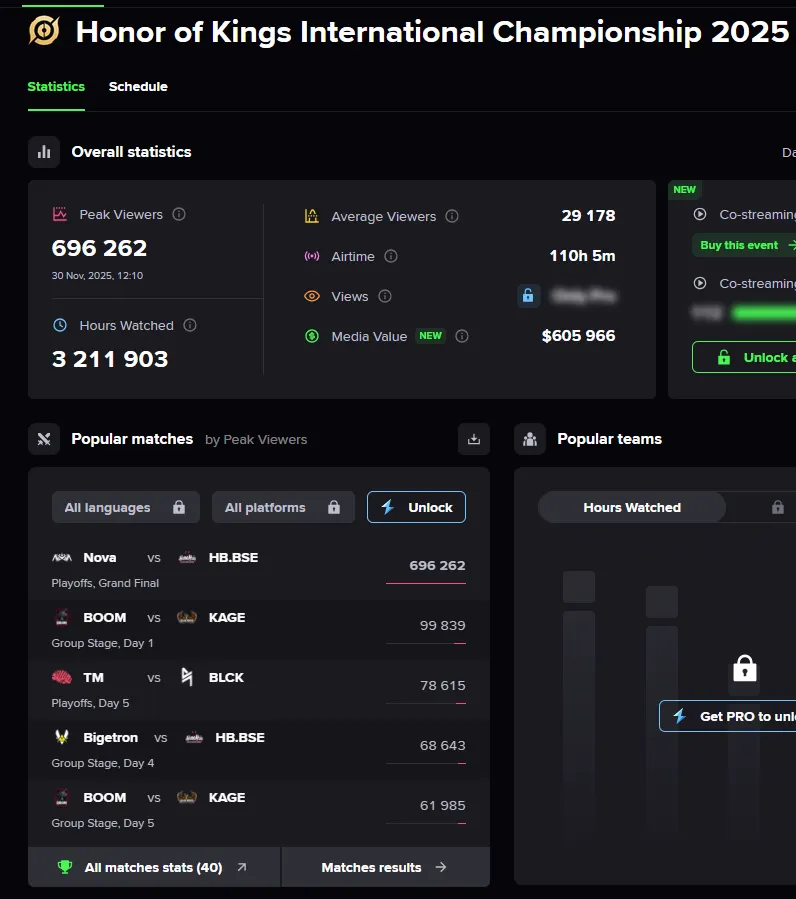
Task: Click the white lock icon in the Popular teams chart
Action: tap(744, 668)
